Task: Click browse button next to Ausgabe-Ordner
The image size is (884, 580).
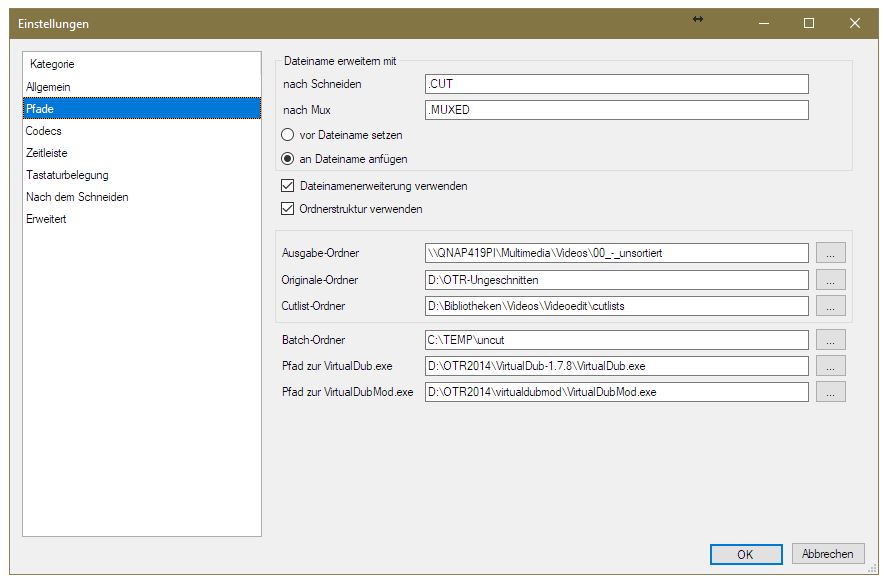Action: point(830,253)
